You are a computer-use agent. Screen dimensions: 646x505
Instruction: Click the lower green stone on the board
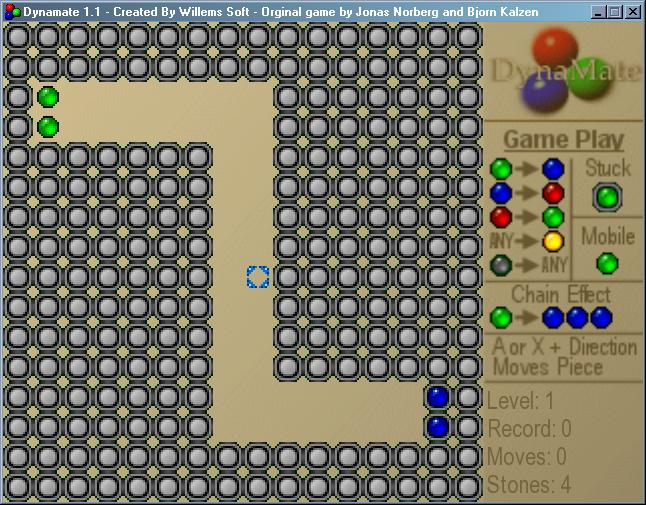pos(48,127)
